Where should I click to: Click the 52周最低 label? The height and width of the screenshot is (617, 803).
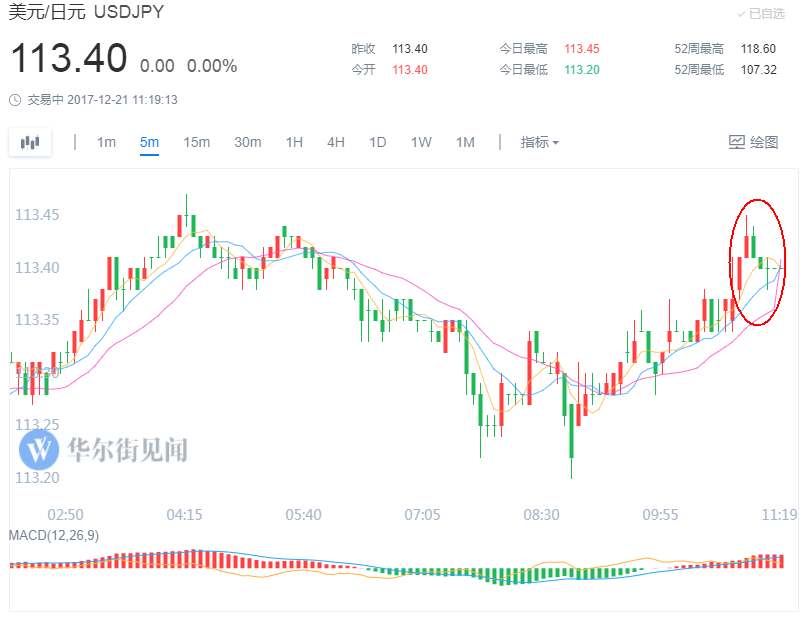(699, 70)
